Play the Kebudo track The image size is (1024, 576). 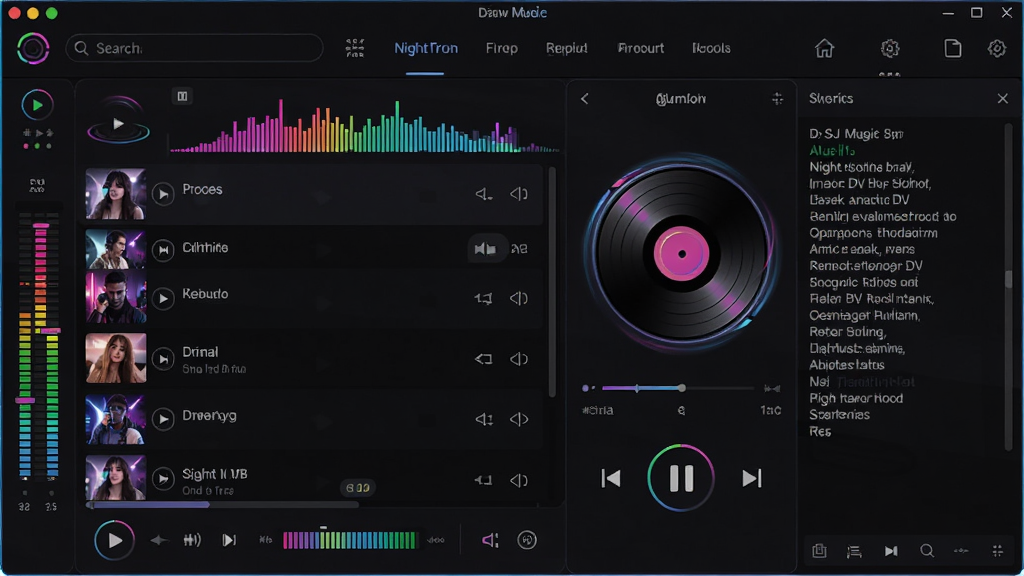pos(163,298)
